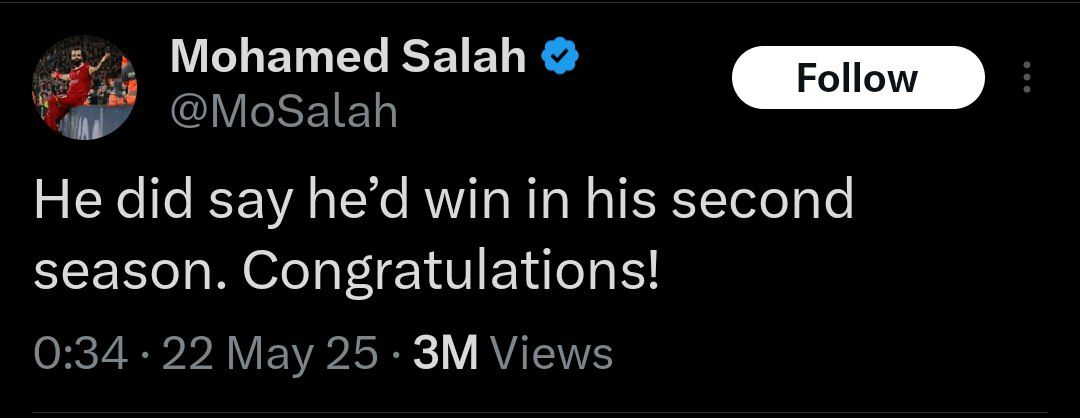Click the 22 May 25 date
Image resolution: width=1080 pixels, height=418 pixels.
pos(270,352)
